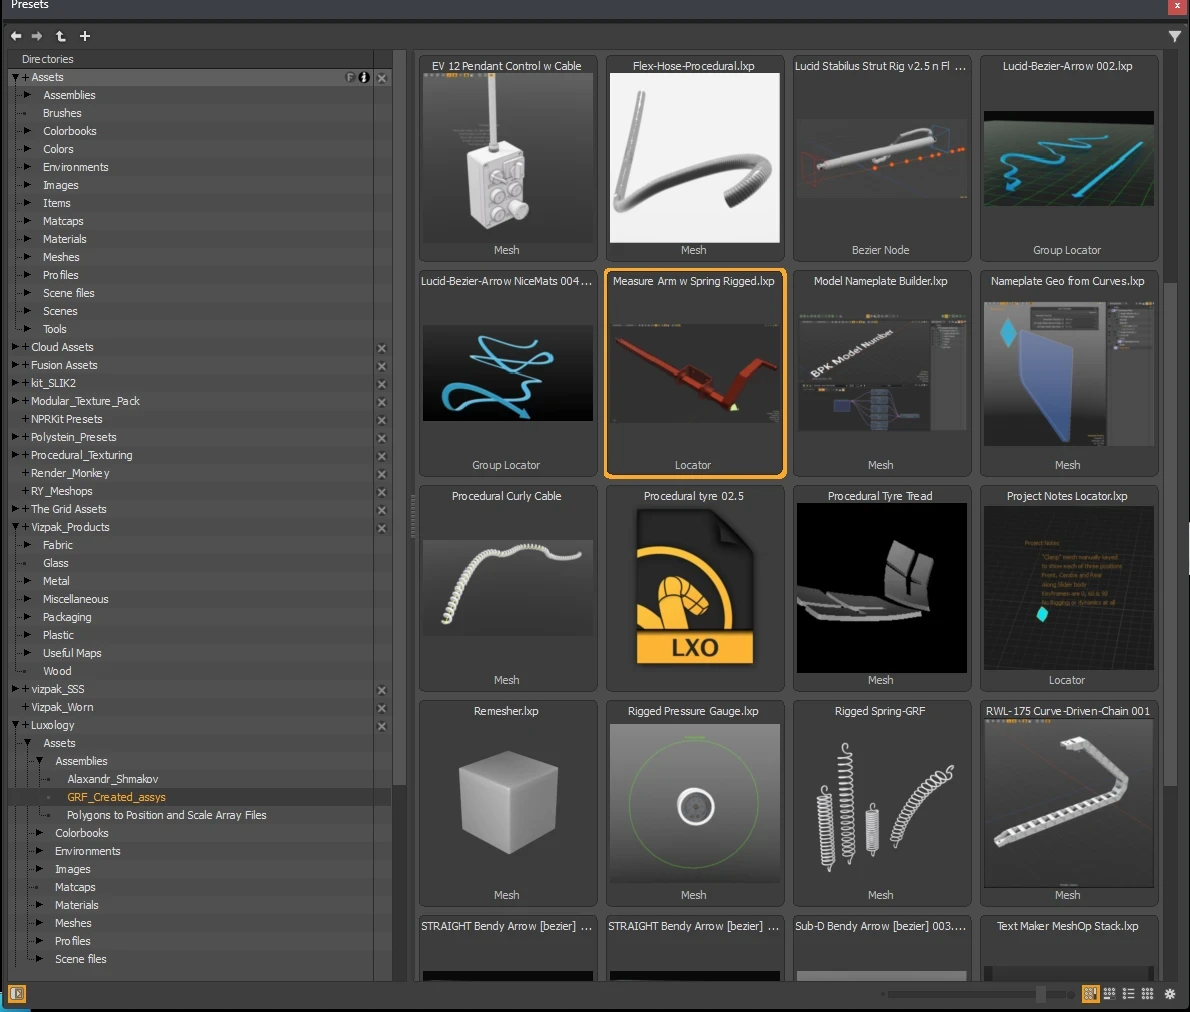This screenshot has width=1190, height=1012.
Task: Click the up-directory arrow icon
Action: (60, 36)
